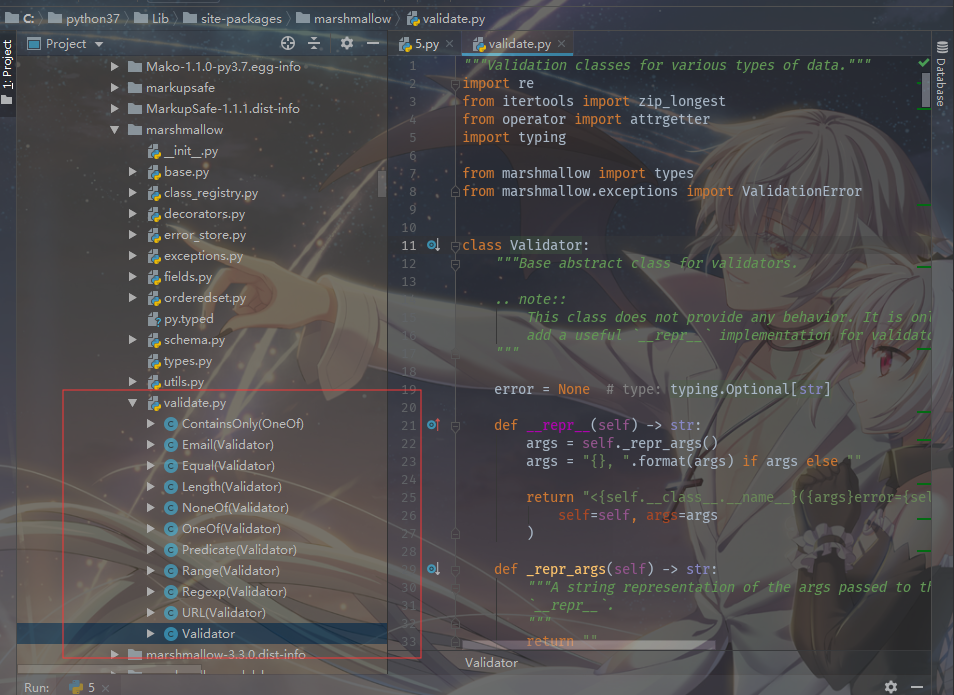954x695 pixels.
Task: Select the Email(Validator) class icon
Action: point(171,445)
